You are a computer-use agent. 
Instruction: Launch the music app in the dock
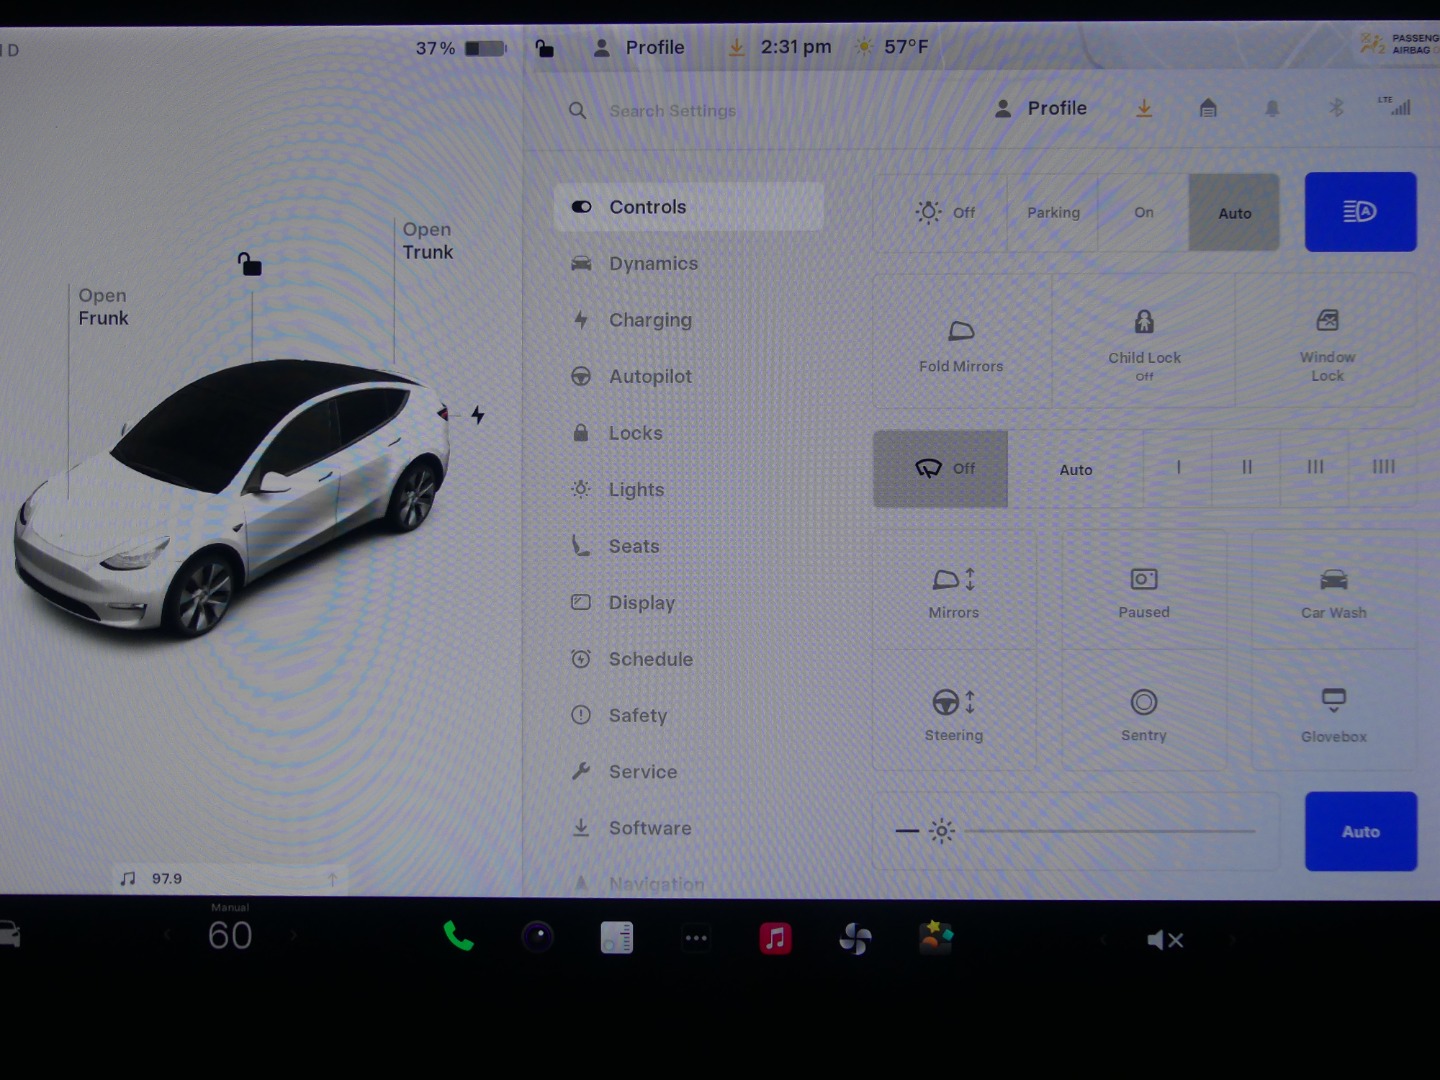click(x=775, y=938)
